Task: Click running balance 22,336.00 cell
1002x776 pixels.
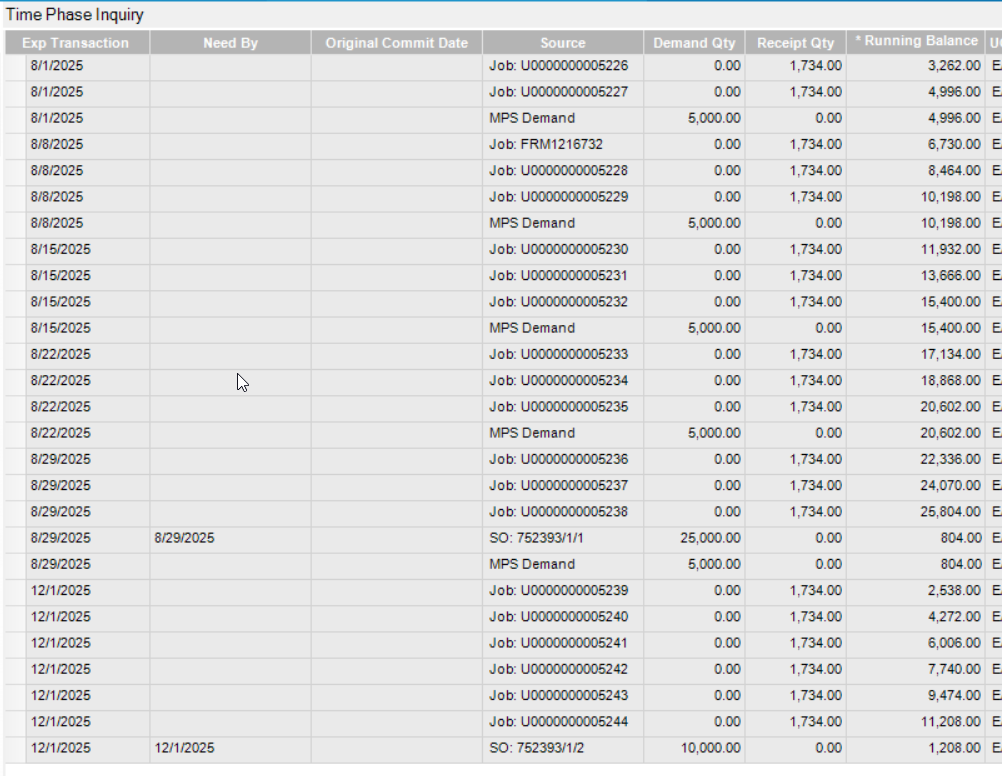Action: coord(916,459)
